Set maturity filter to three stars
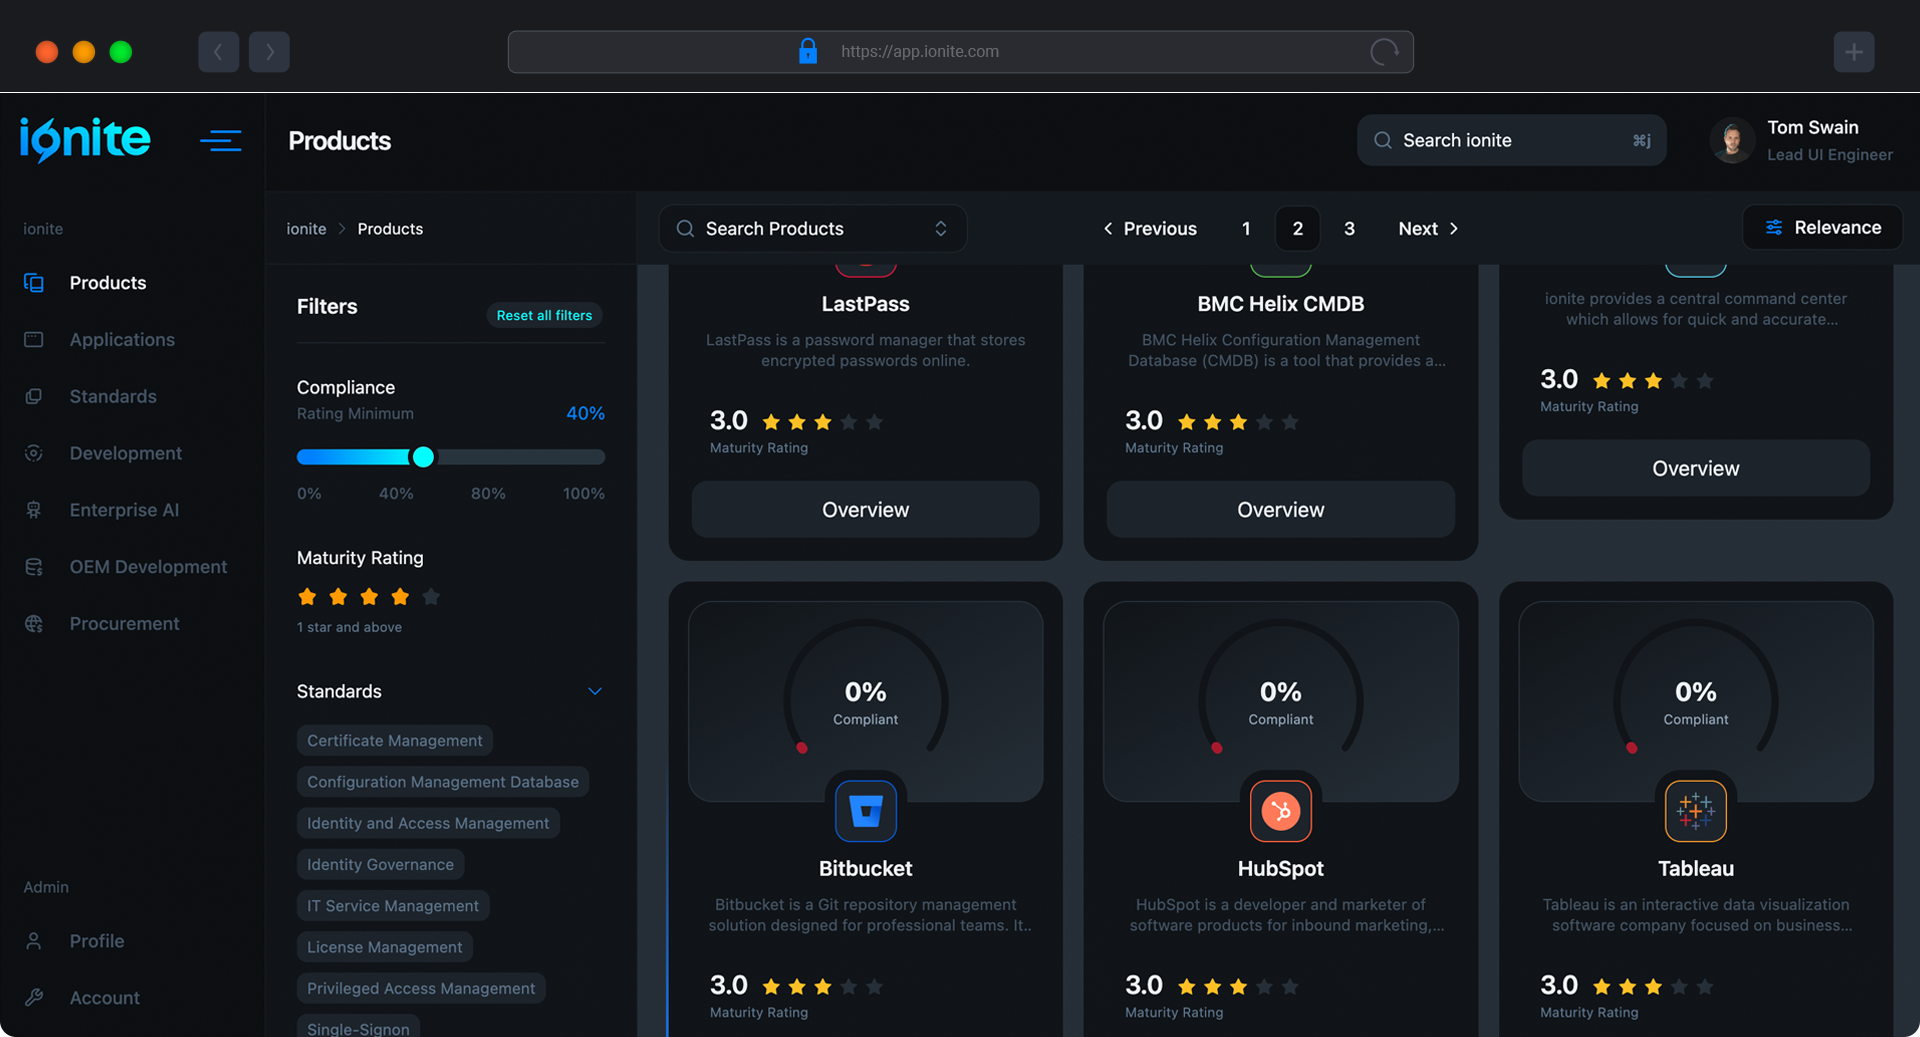The image size is (1920, 1037). tap(369, 597)
